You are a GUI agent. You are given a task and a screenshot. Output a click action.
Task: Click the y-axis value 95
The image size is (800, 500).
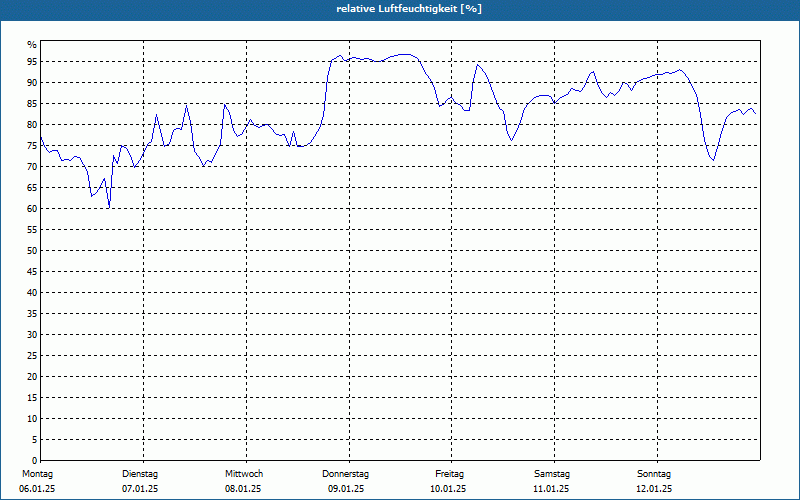click(x=32, y=62)
